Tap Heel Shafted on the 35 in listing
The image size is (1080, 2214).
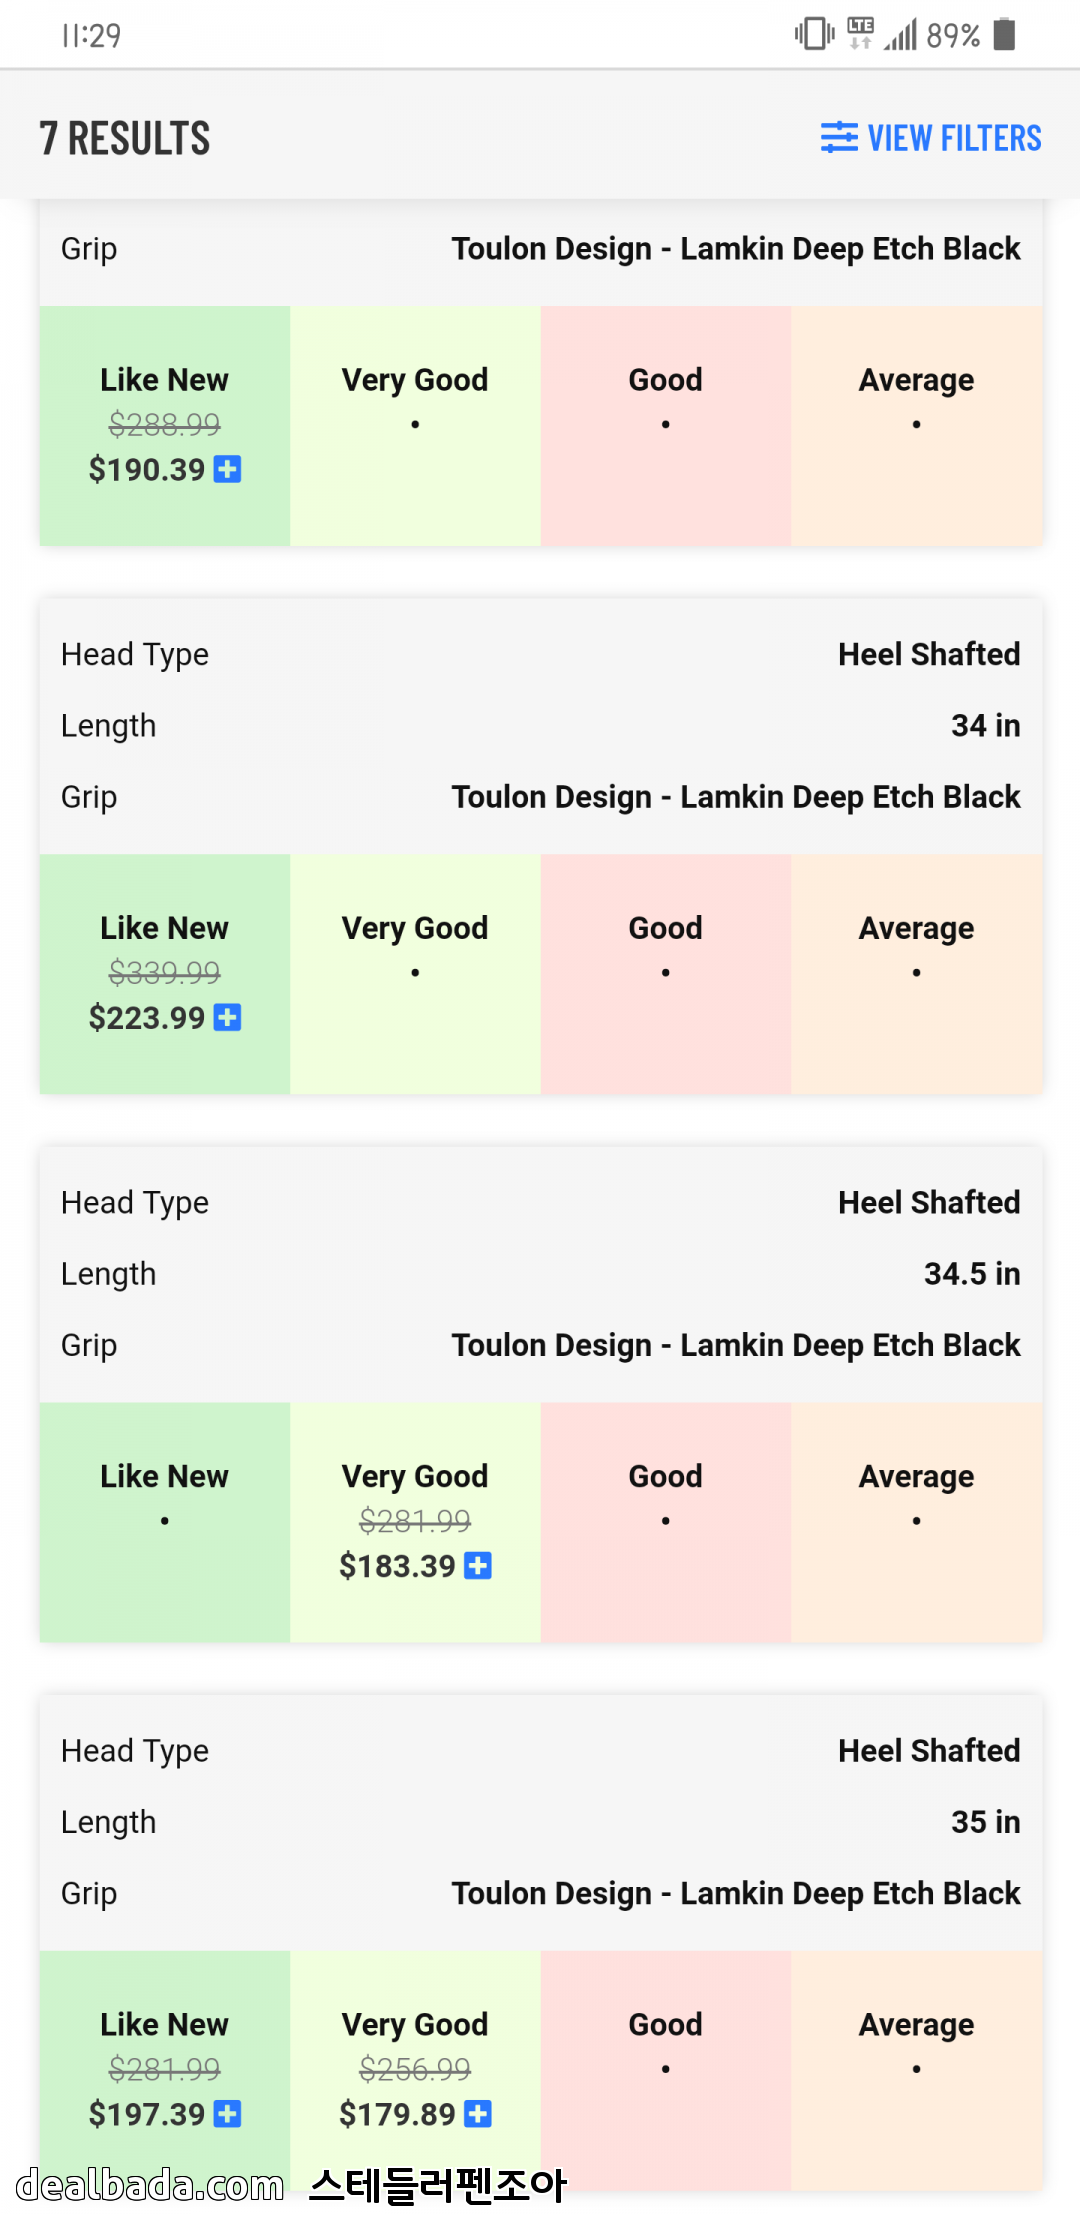929,1750
